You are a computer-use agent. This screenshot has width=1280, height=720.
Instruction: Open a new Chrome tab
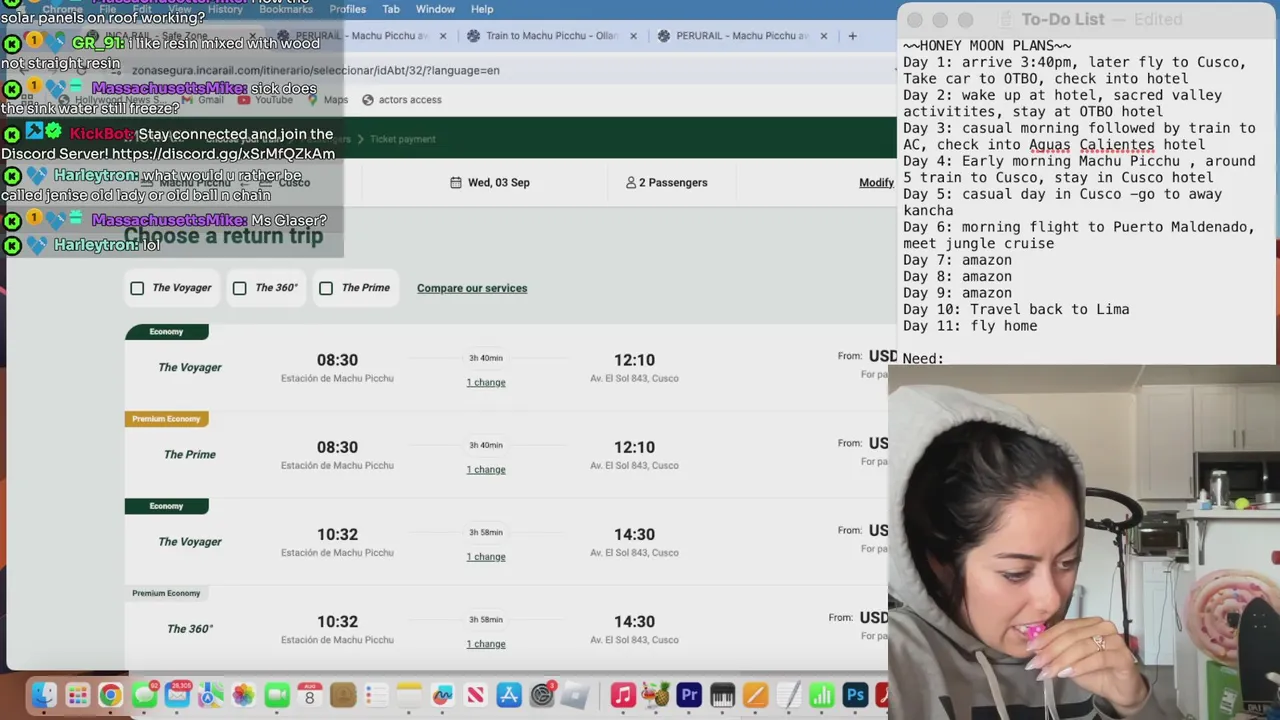coord(852,36)
